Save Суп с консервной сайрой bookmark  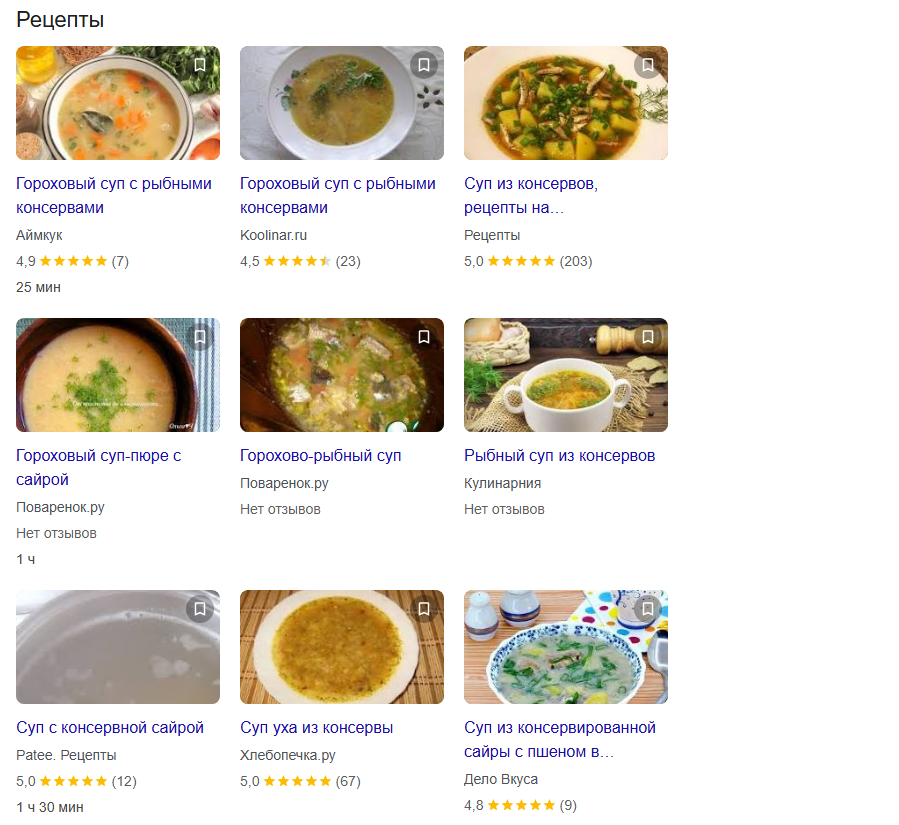(x=200, y=609)
